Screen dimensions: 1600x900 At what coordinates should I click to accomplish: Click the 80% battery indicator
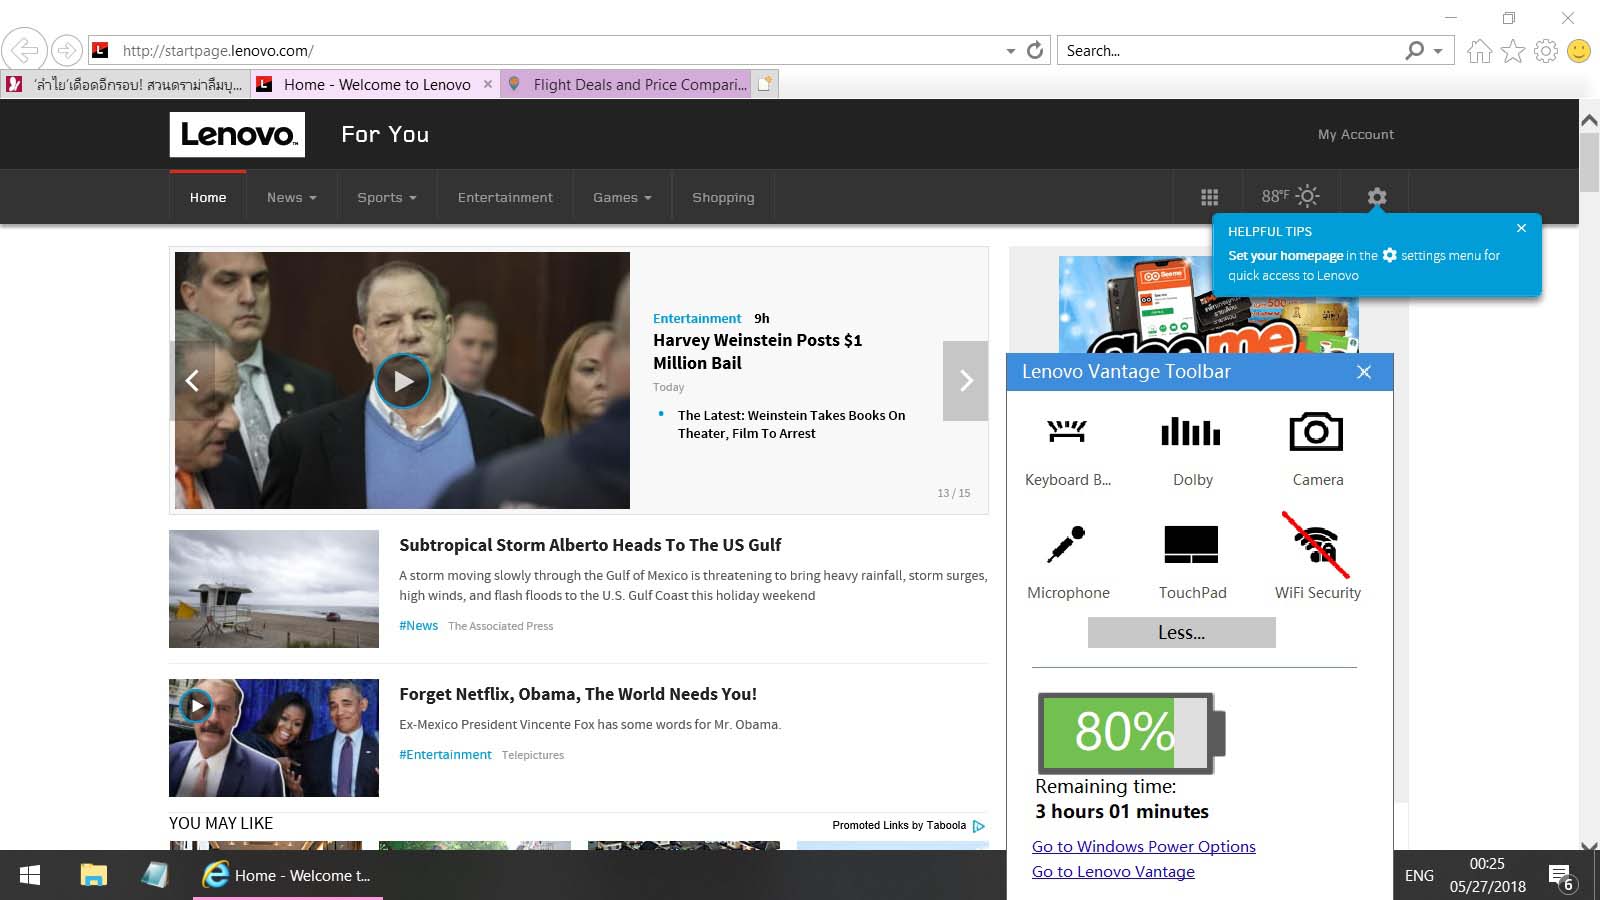[1130, 733]
